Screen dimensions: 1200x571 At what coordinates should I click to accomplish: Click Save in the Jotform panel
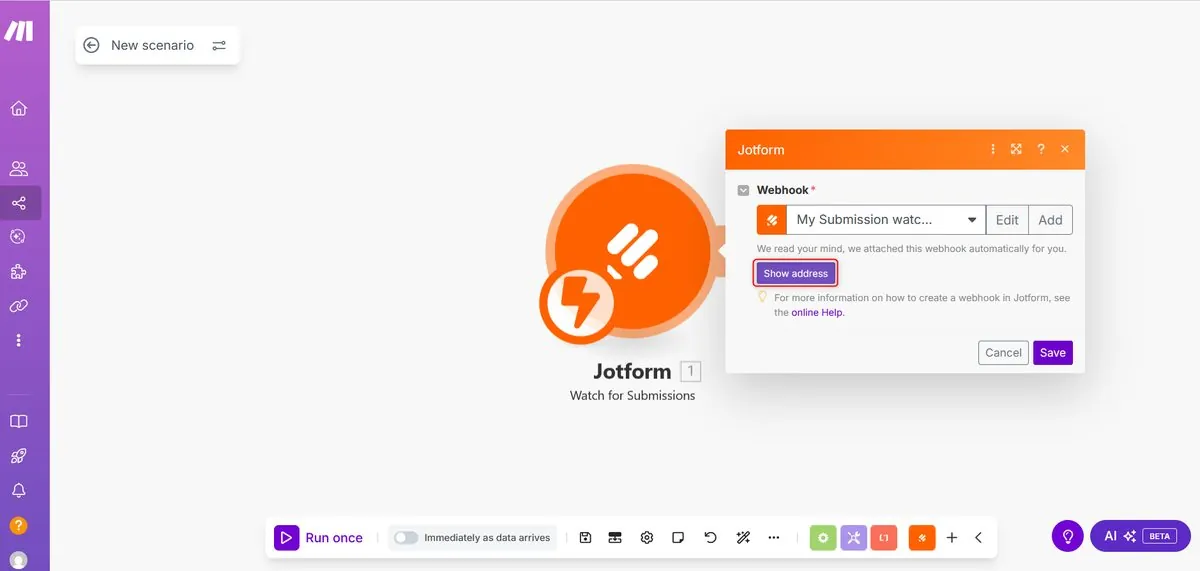(x=1053, y=352)
